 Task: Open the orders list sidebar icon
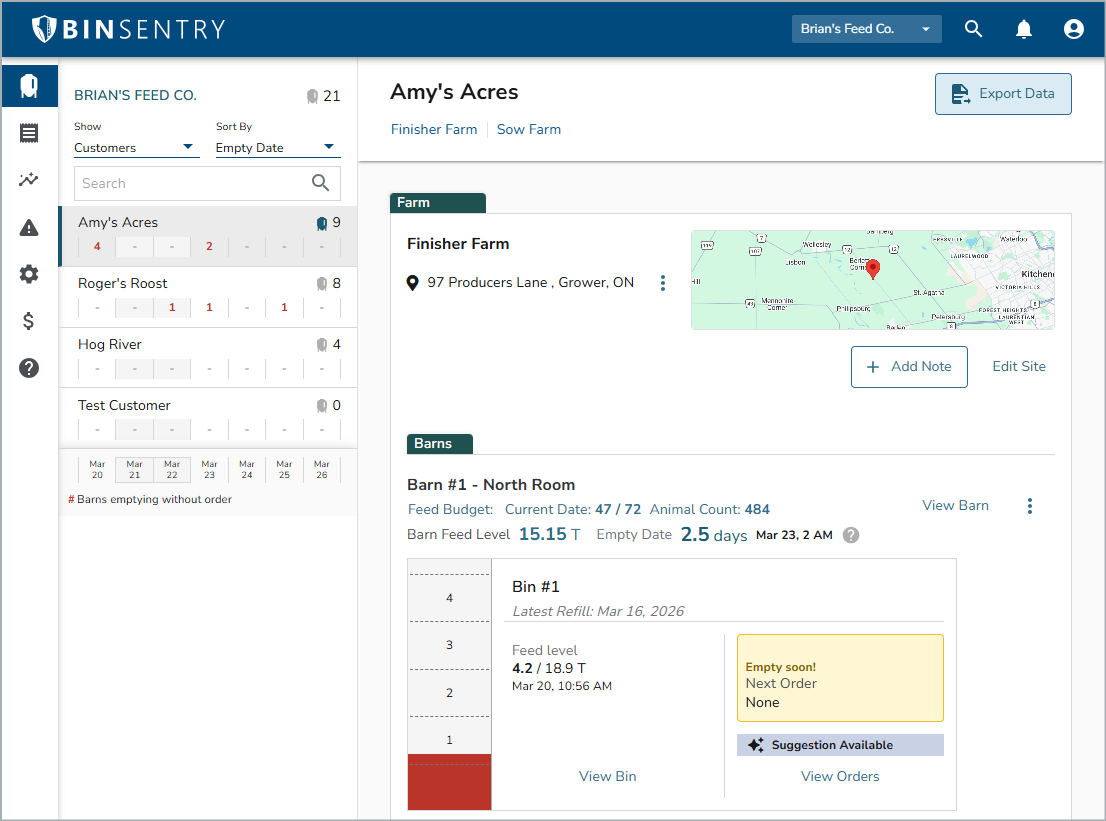(29, 133)
